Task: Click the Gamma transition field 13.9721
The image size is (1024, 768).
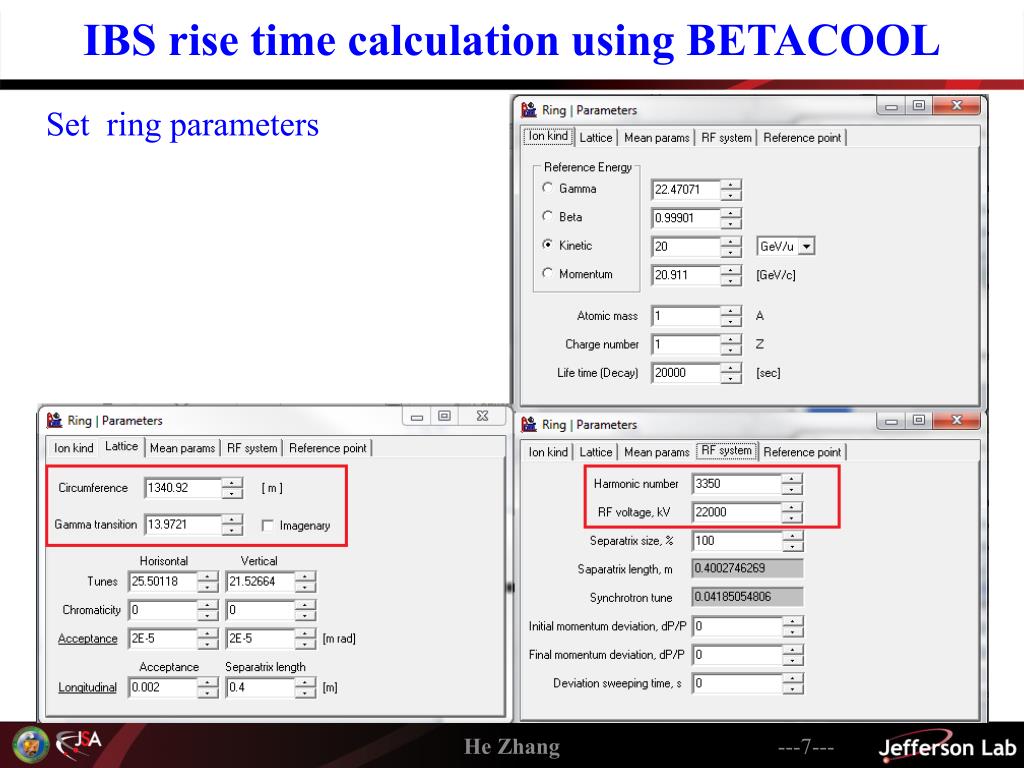Action: coord(184,524)
